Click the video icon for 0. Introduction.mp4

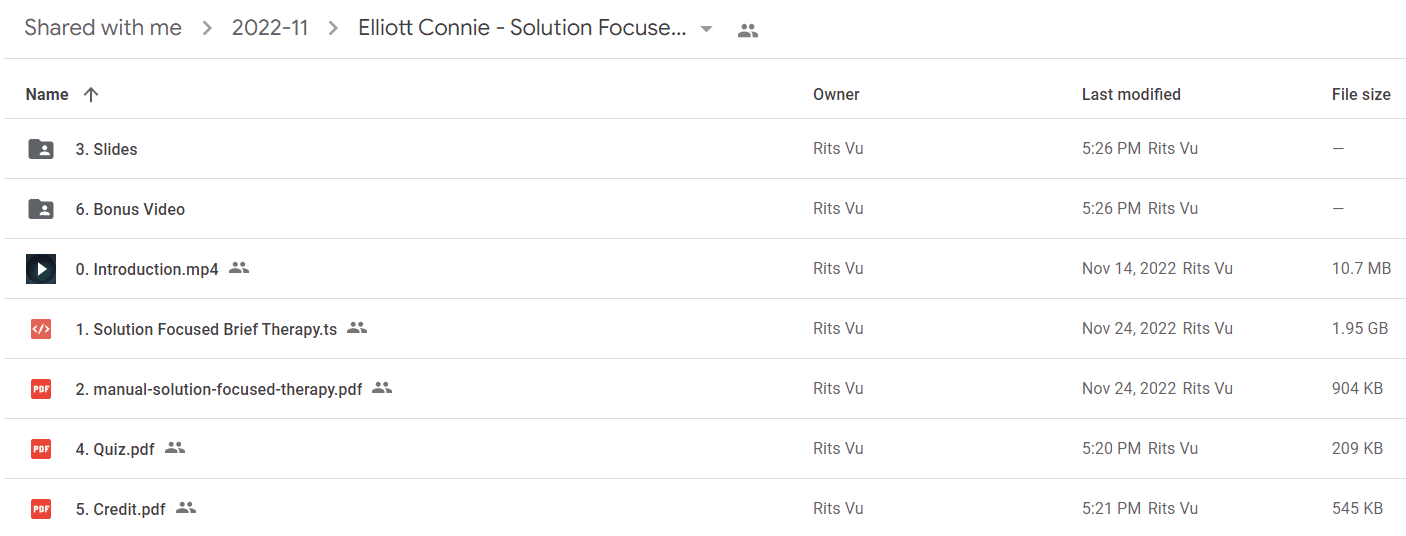pyautogui.click(x=41, y=269)
